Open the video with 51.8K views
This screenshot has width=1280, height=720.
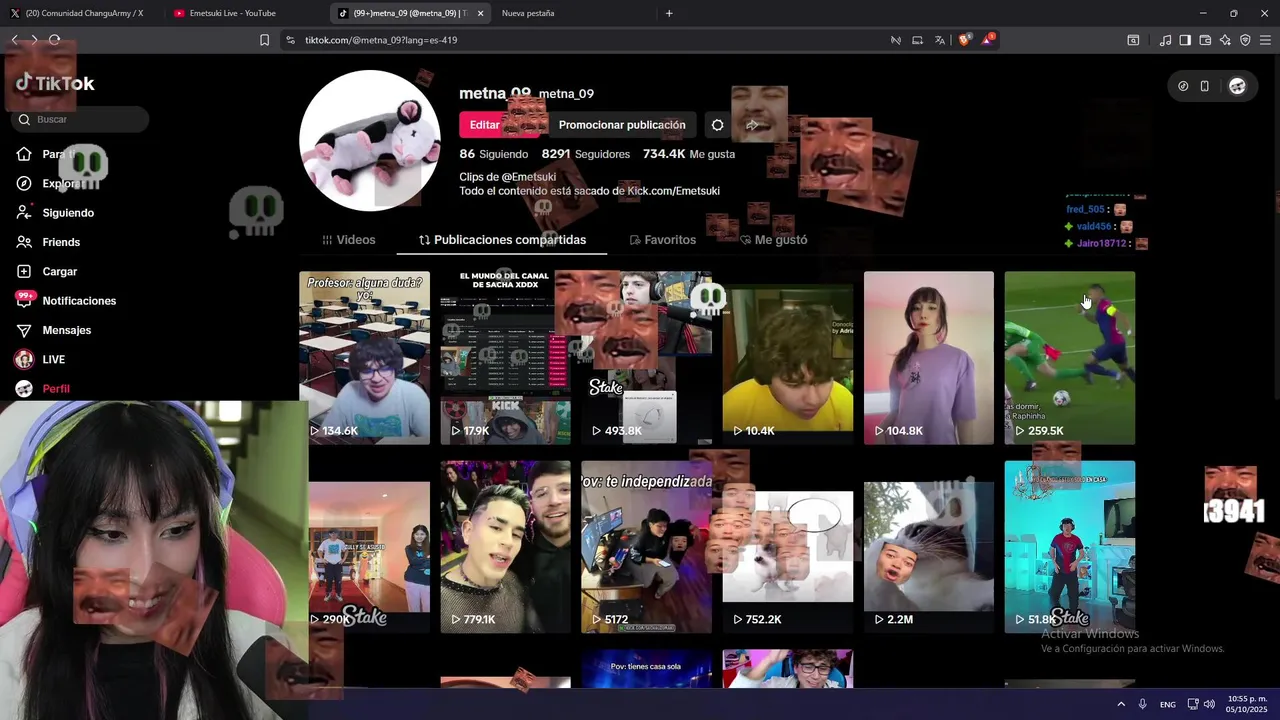tap(1070, 546)
